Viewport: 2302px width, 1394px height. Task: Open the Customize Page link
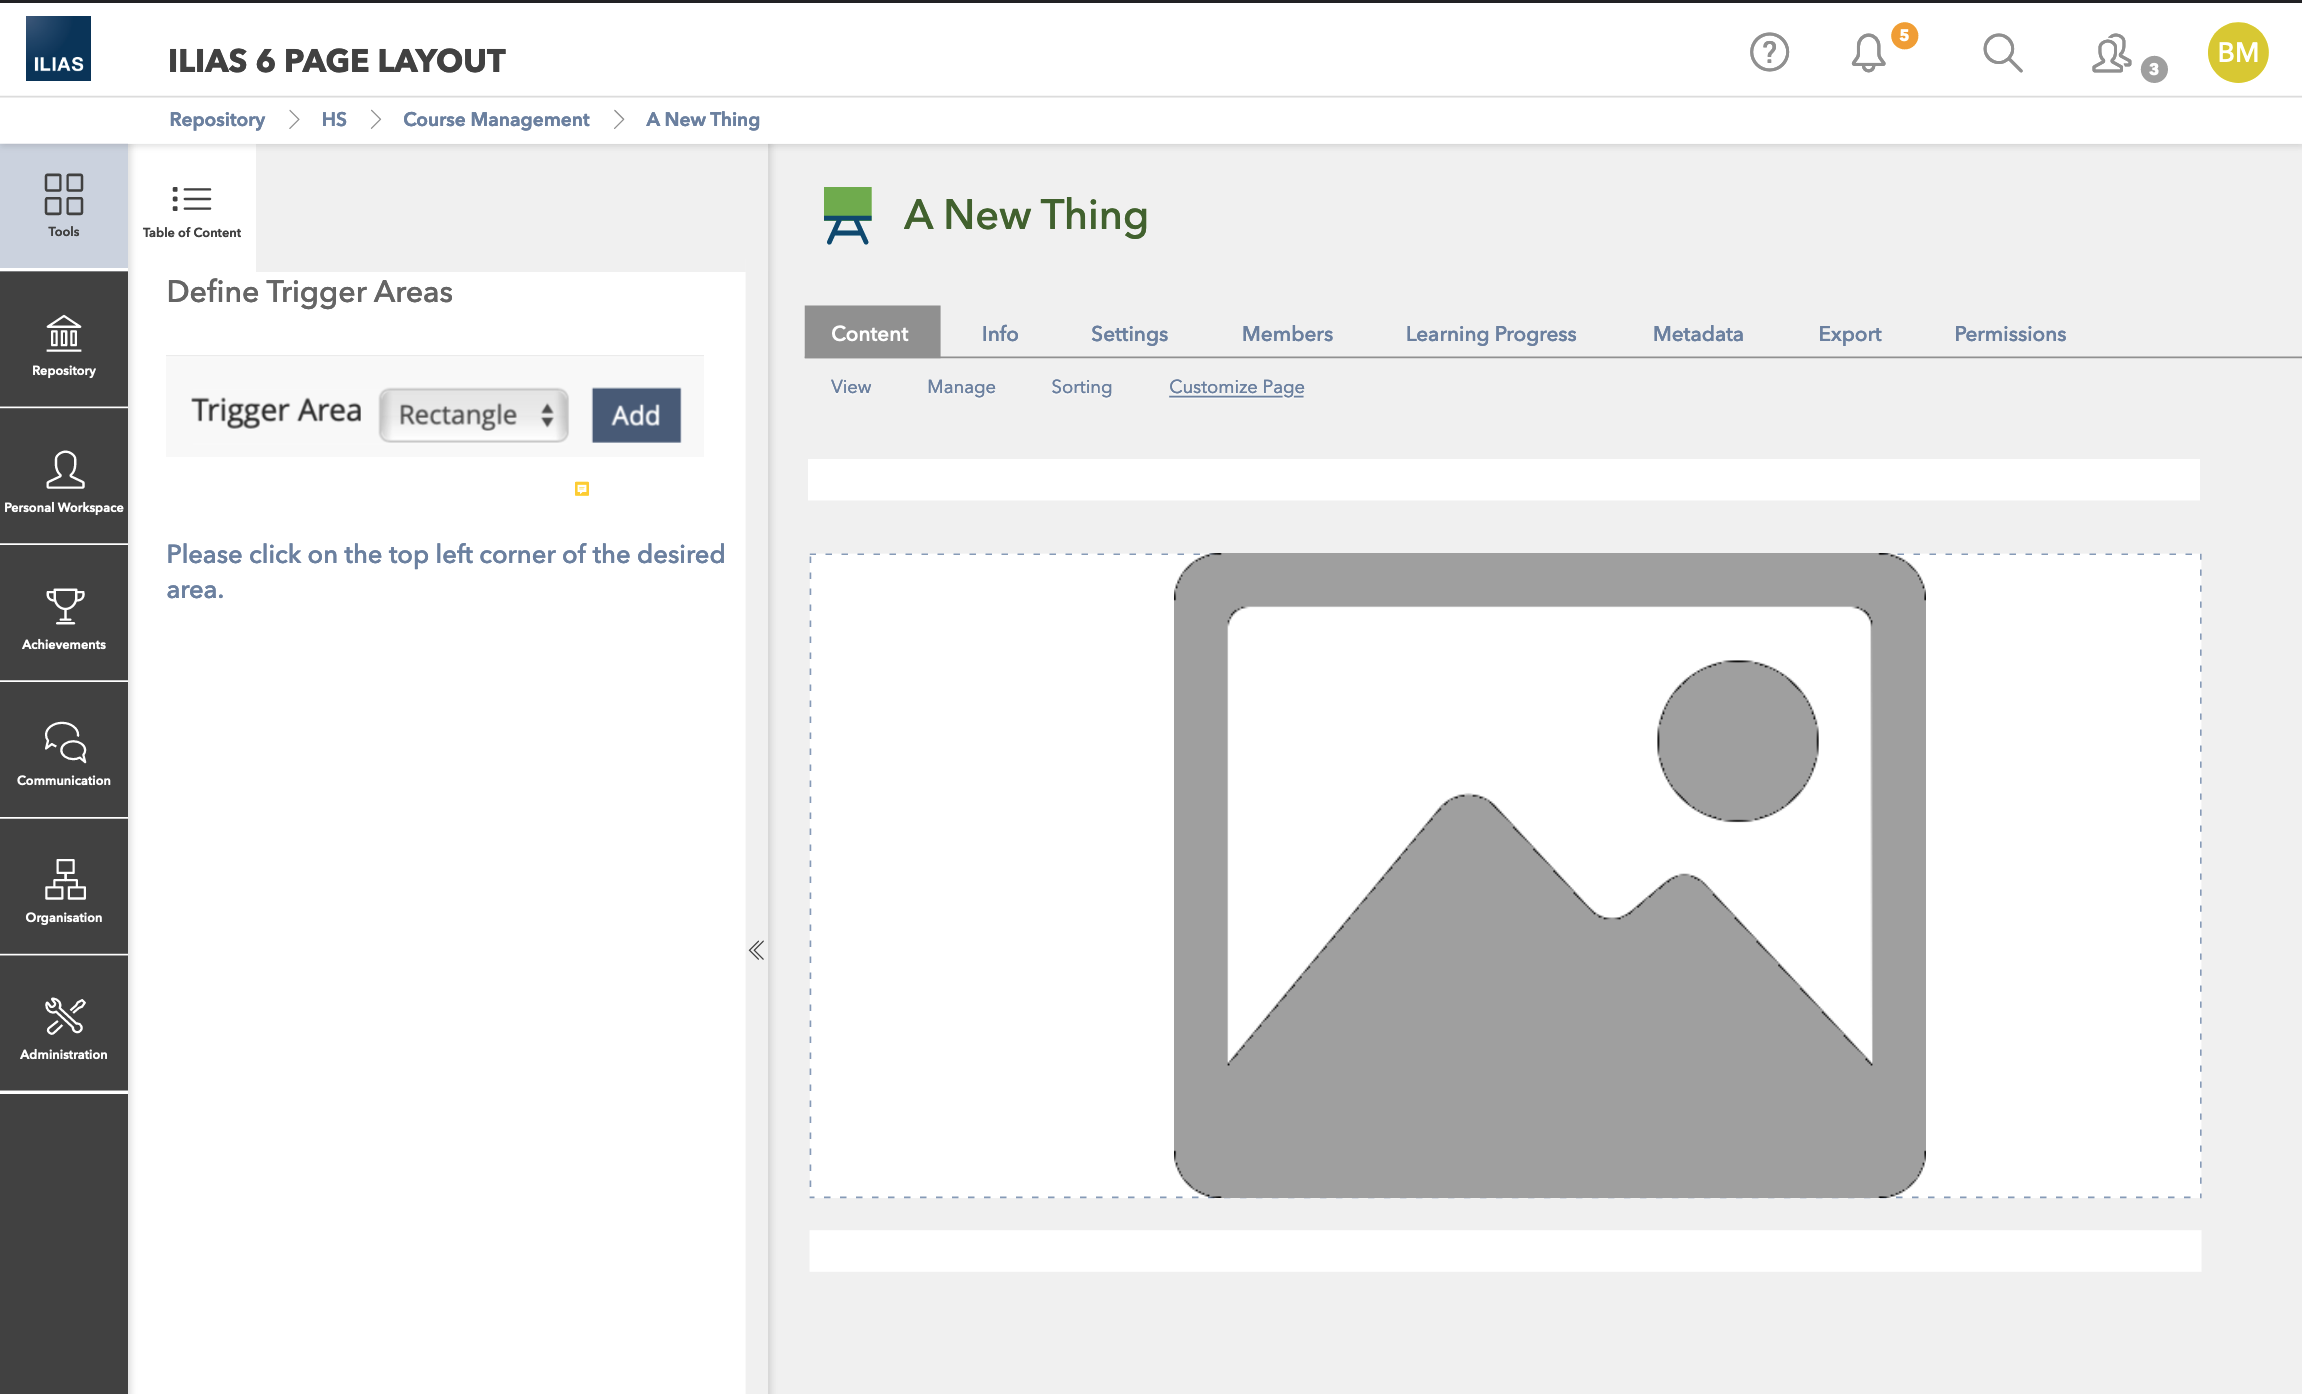tap(1236, 387)
